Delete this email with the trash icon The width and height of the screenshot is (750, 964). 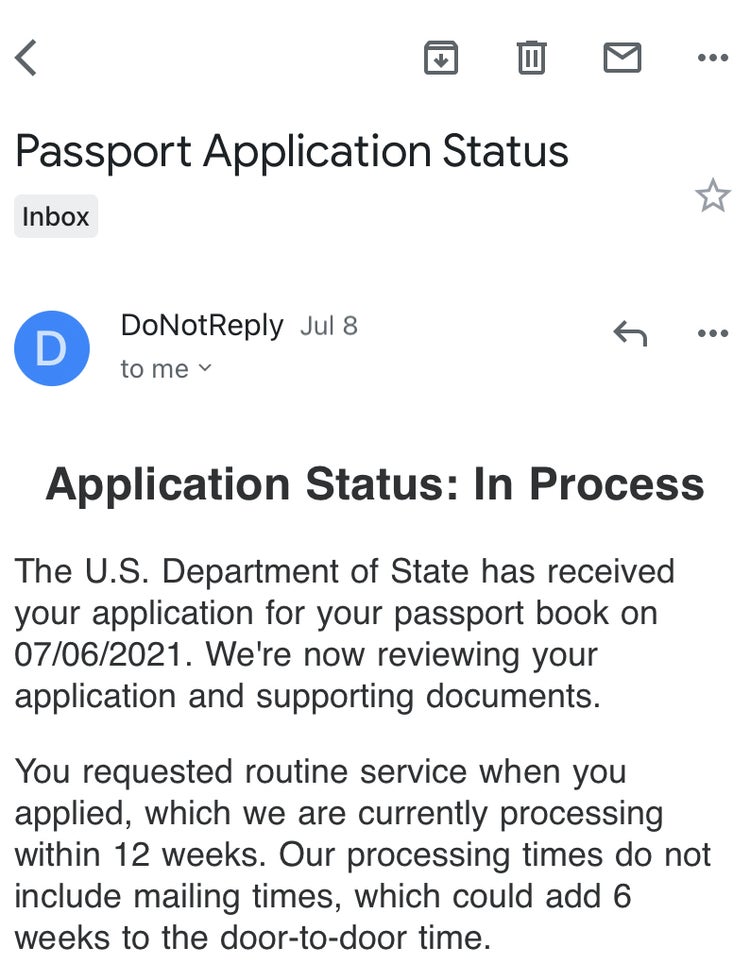(x=531, y=57)
